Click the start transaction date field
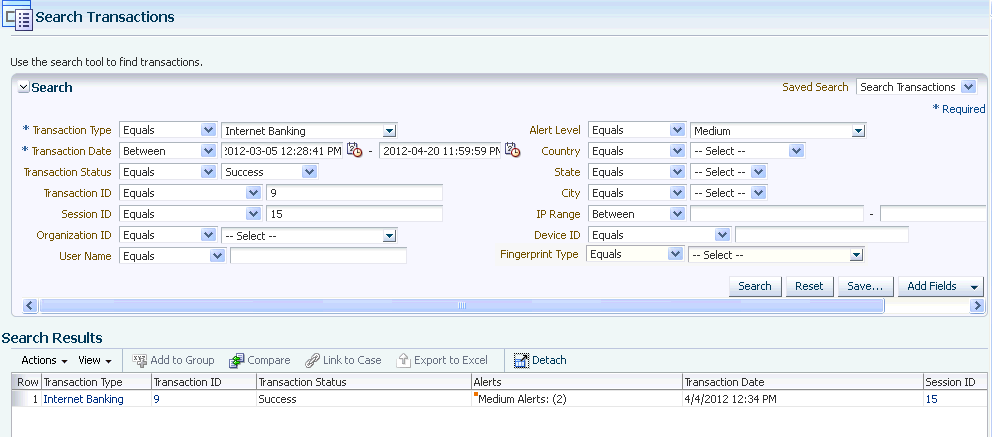Screen dimensions: 992x437 tap(282, 151)
